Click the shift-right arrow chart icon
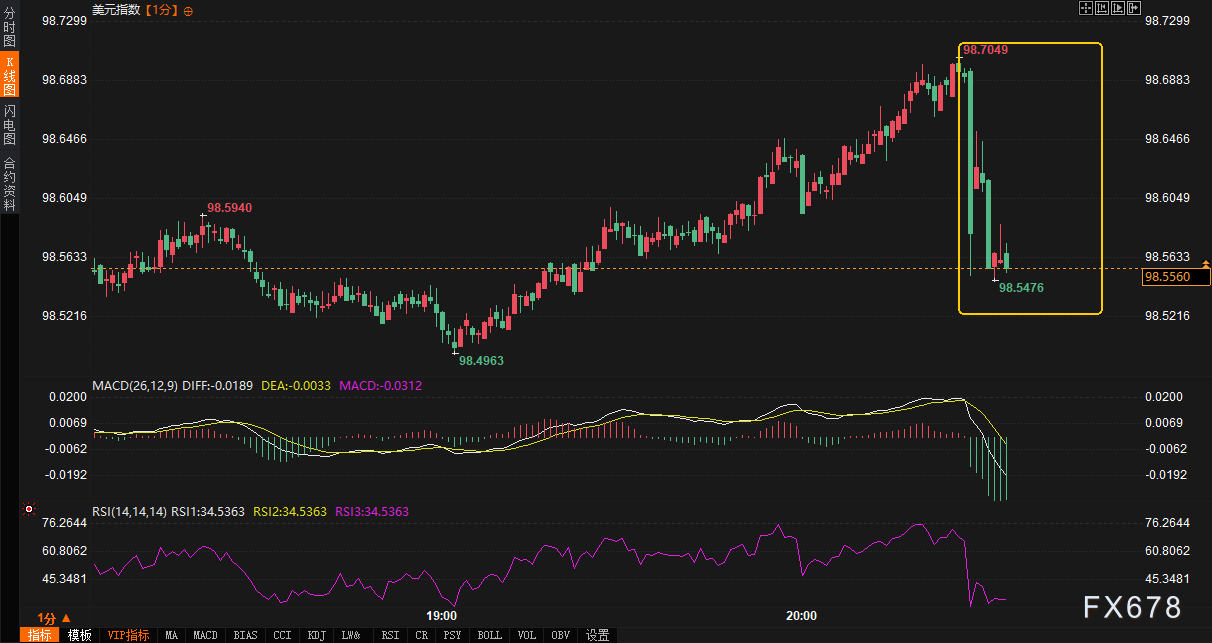Image resolution: width=1212 pixels, height=643 pixels. pos(1134,9)
